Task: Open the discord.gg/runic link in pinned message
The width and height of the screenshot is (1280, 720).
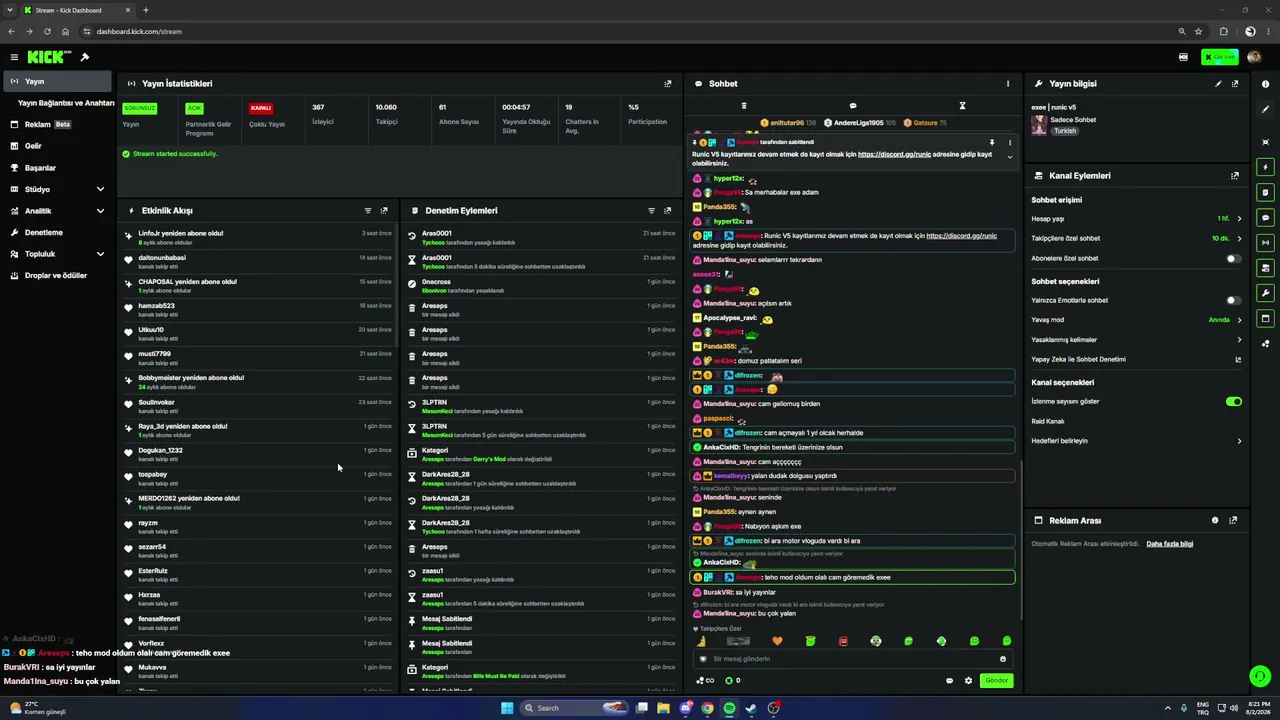Action: [897, 154]
